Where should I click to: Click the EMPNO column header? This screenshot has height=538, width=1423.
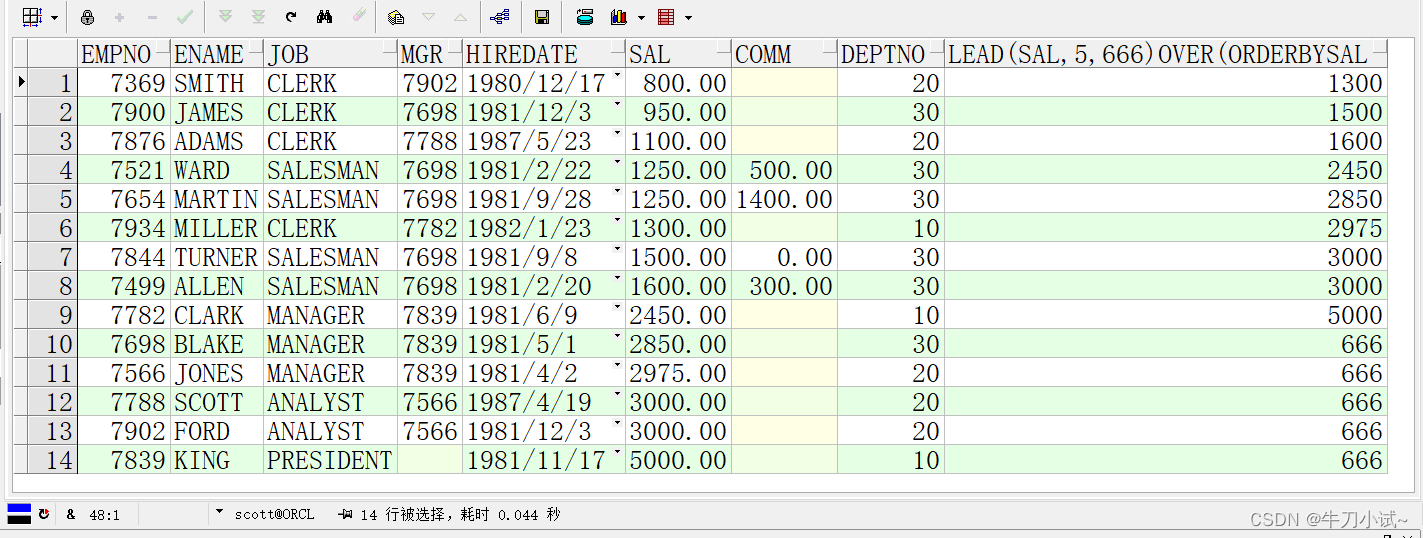124,54
